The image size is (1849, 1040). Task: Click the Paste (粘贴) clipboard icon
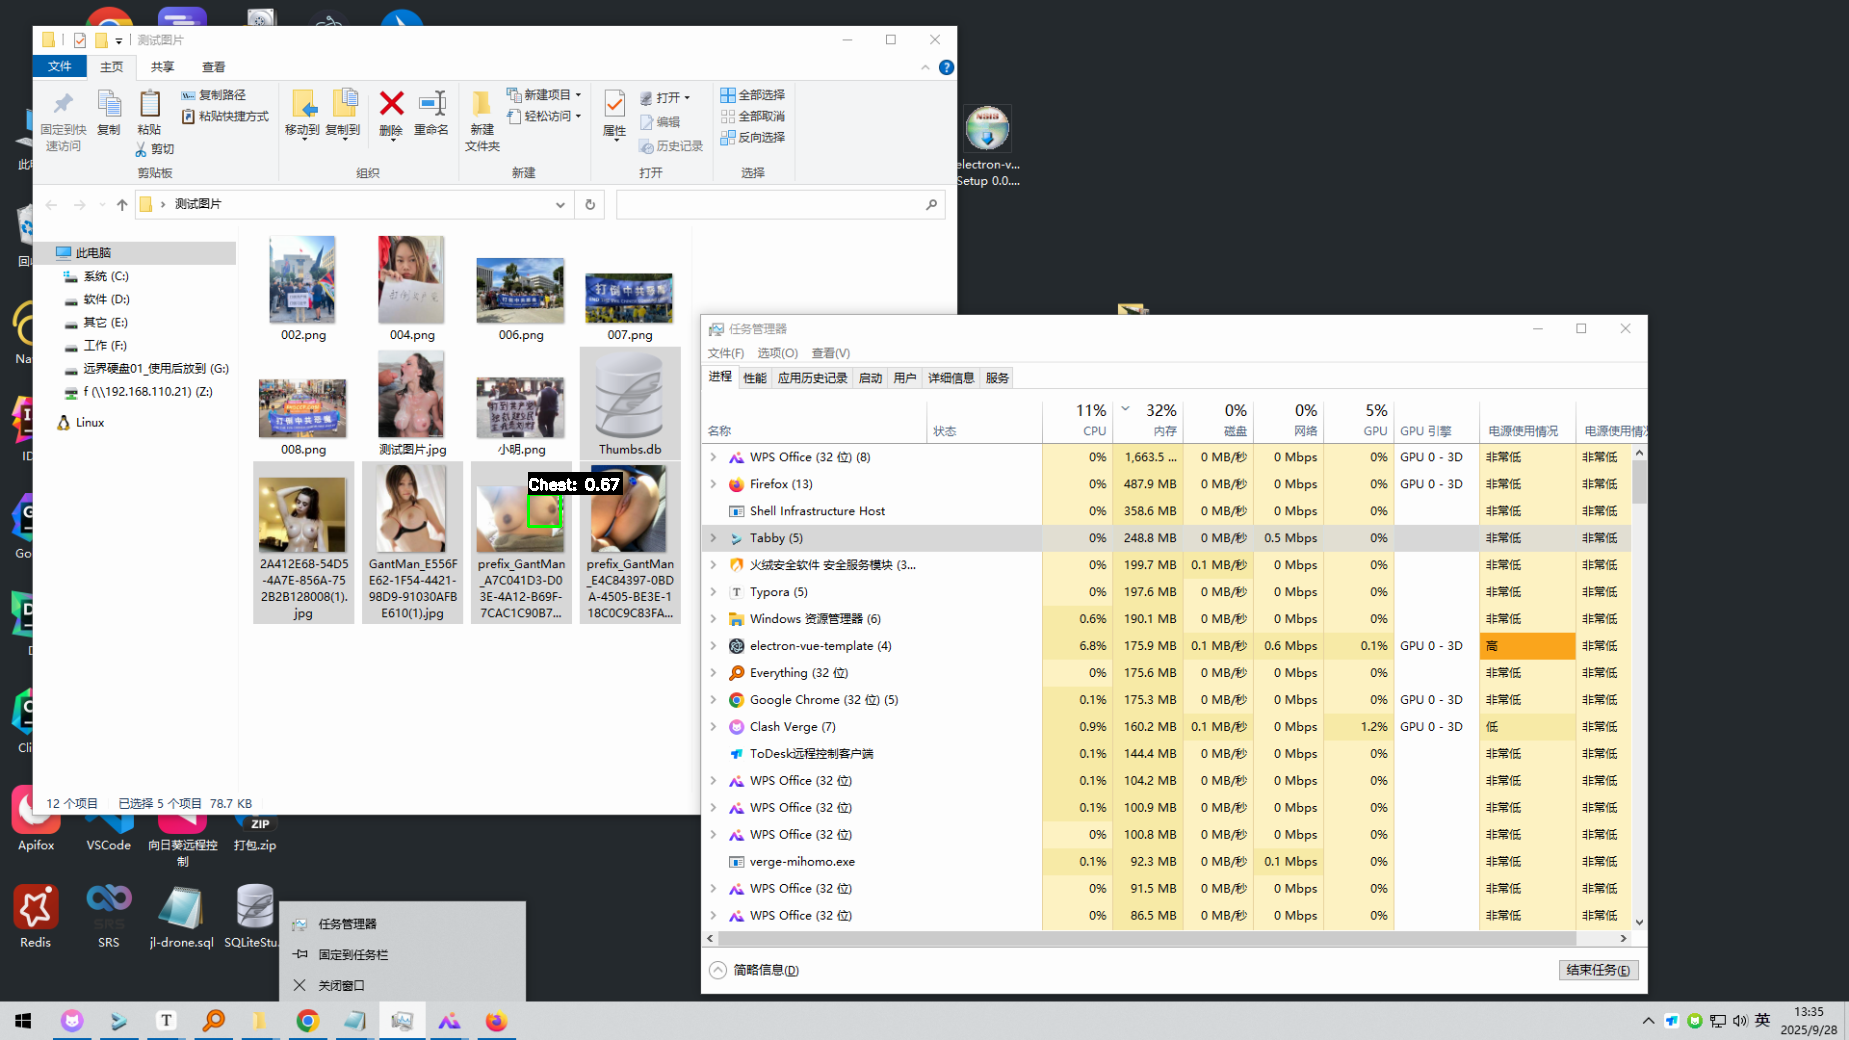coord(149,105)
